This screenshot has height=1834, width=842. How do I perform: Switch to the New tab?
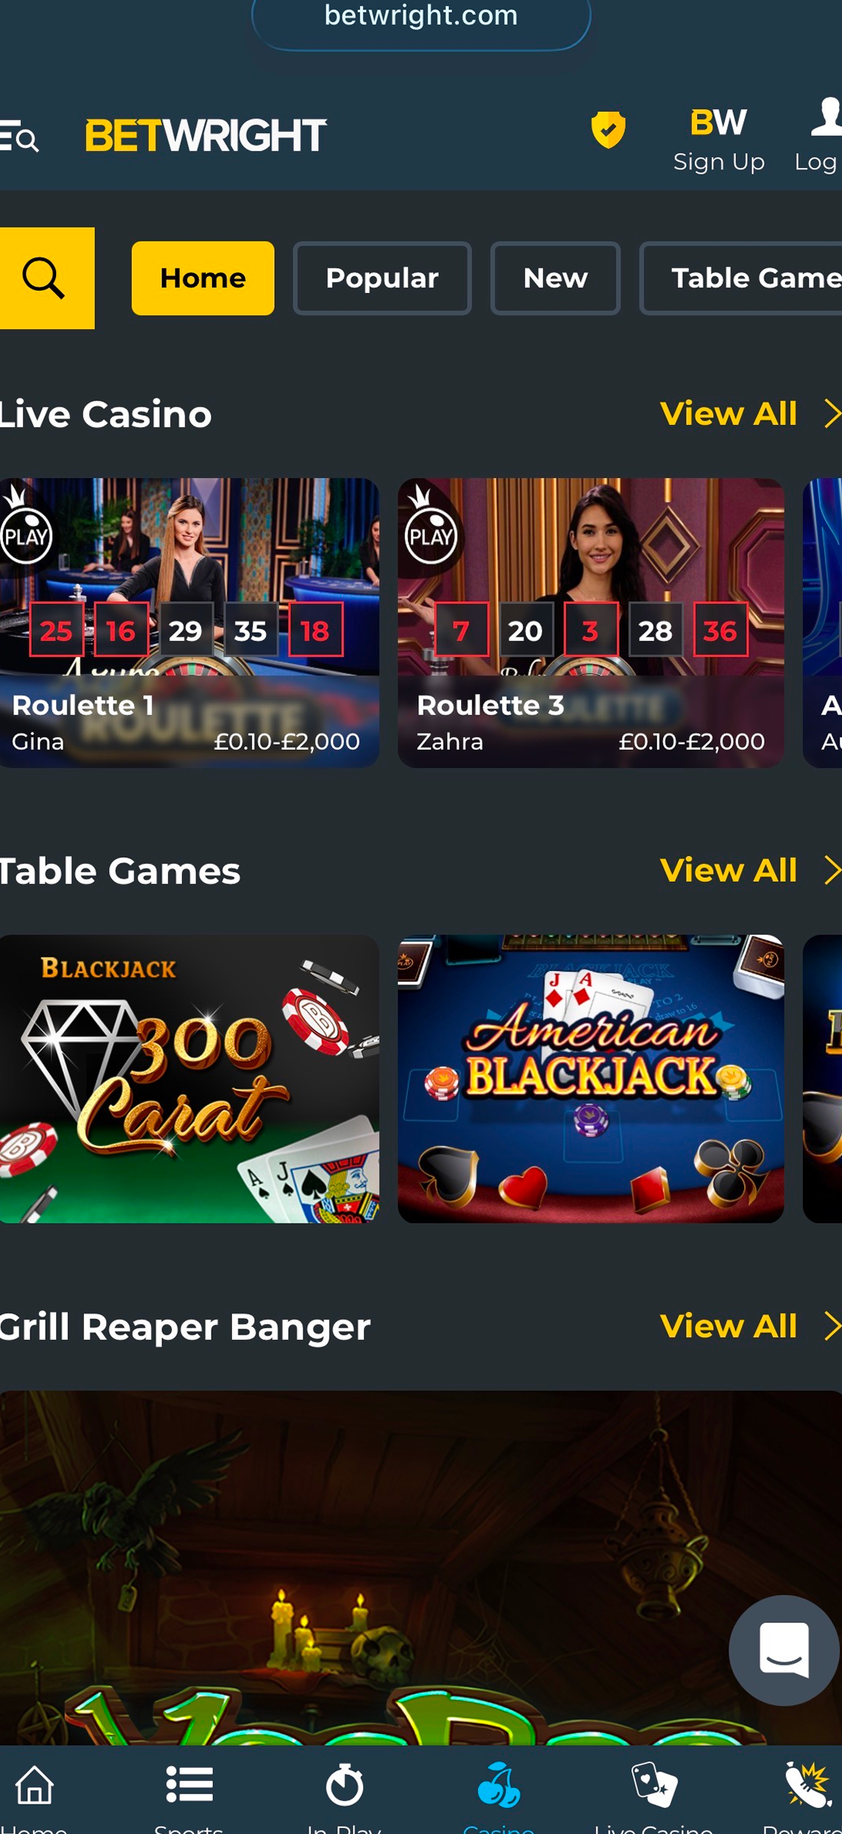(x=555, y=278)
